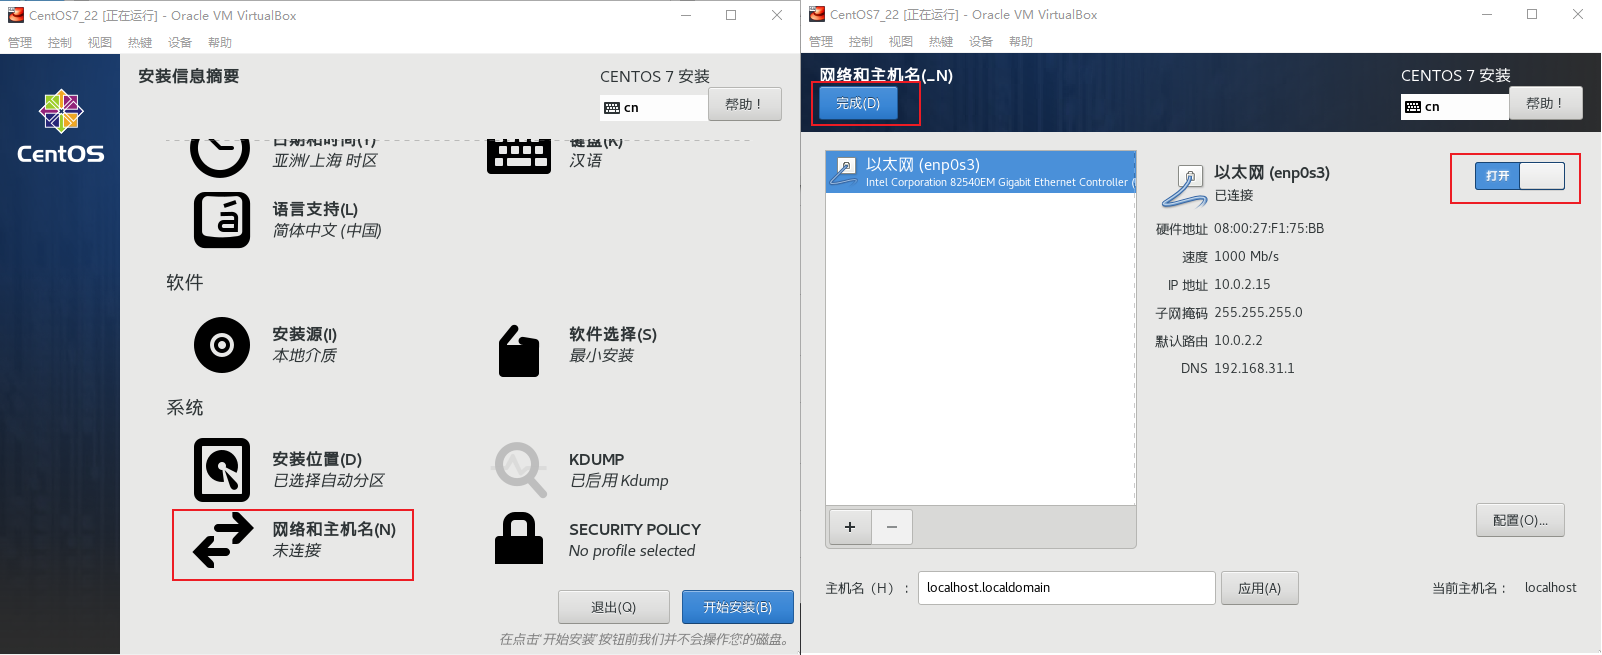
Task: Remove network device with minus button
Action: pyautogui.click(x=892, y=527)
